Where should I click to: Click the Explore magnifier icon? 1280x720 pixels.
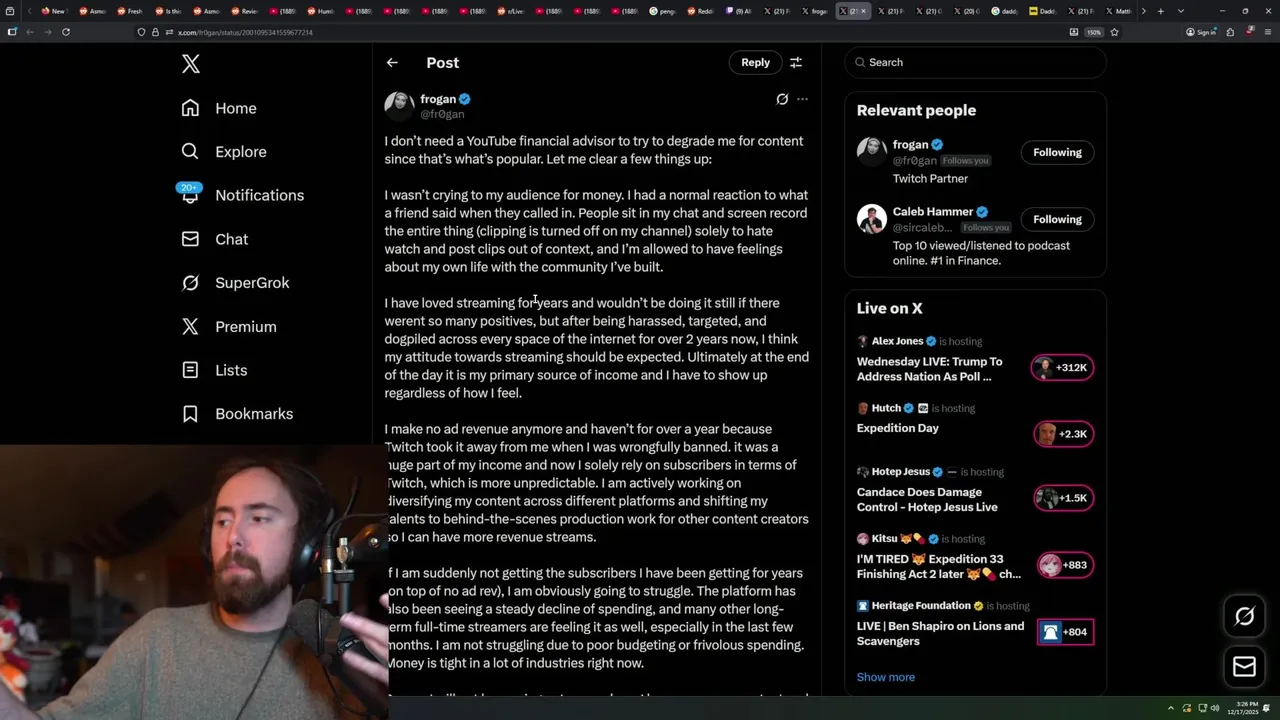(190, 151)
